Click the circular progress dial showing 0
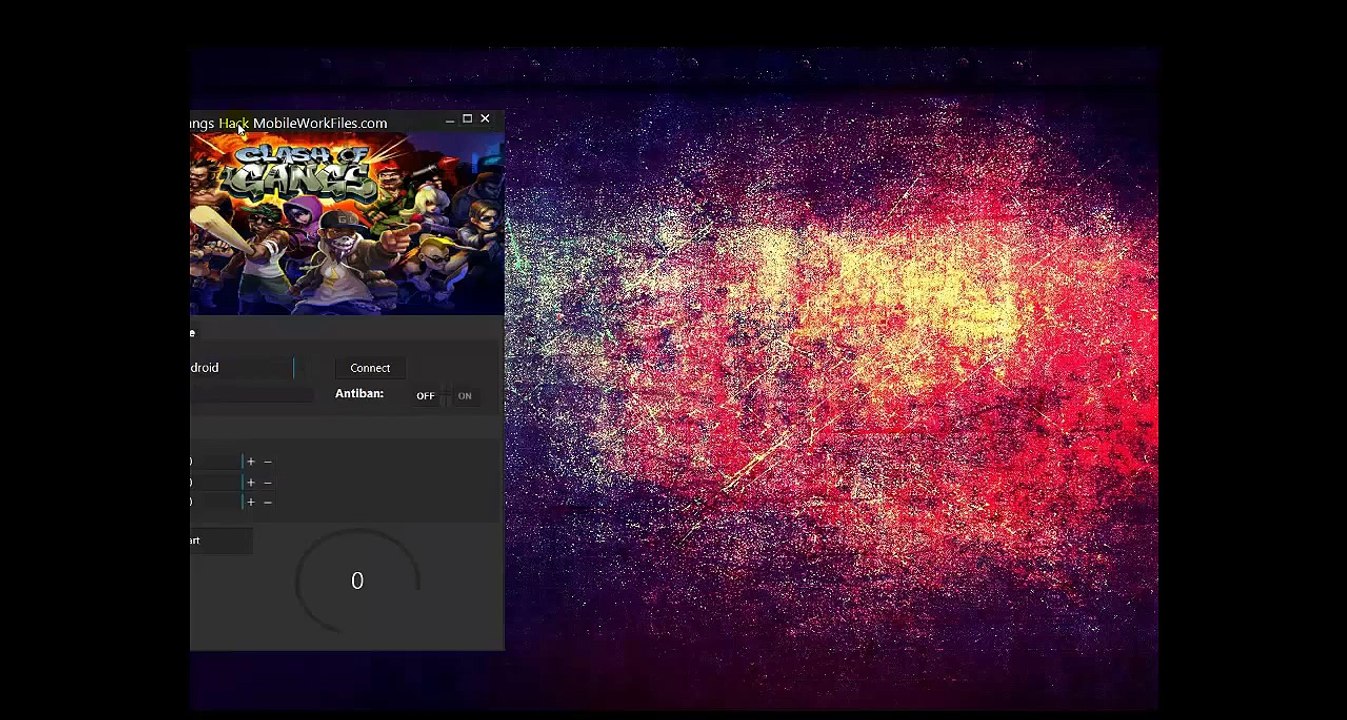Image resolution: width=1347 pixels, height=720 pixels. [357, 581]
